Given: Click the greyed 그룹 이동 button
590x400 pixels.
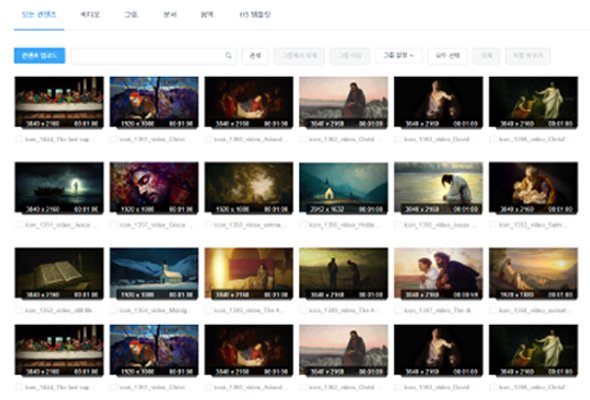Looking at the screenshot, I should (x=350, y=56).
